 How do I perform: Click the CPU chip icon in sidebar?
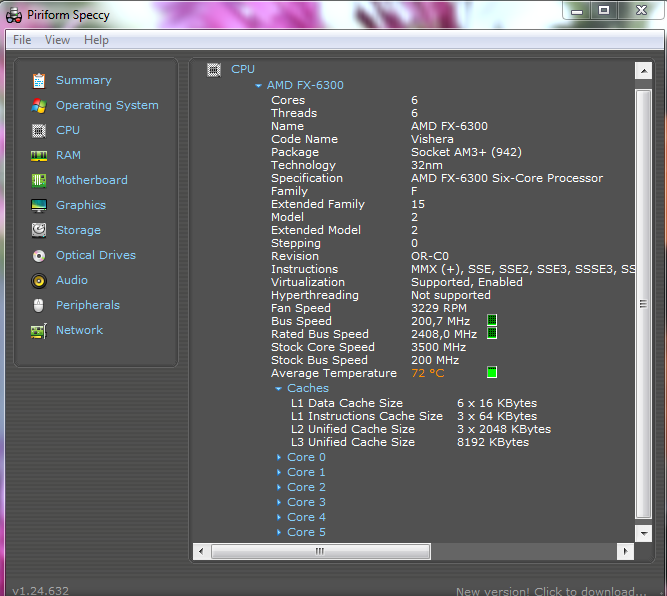[x=39, y=131]
